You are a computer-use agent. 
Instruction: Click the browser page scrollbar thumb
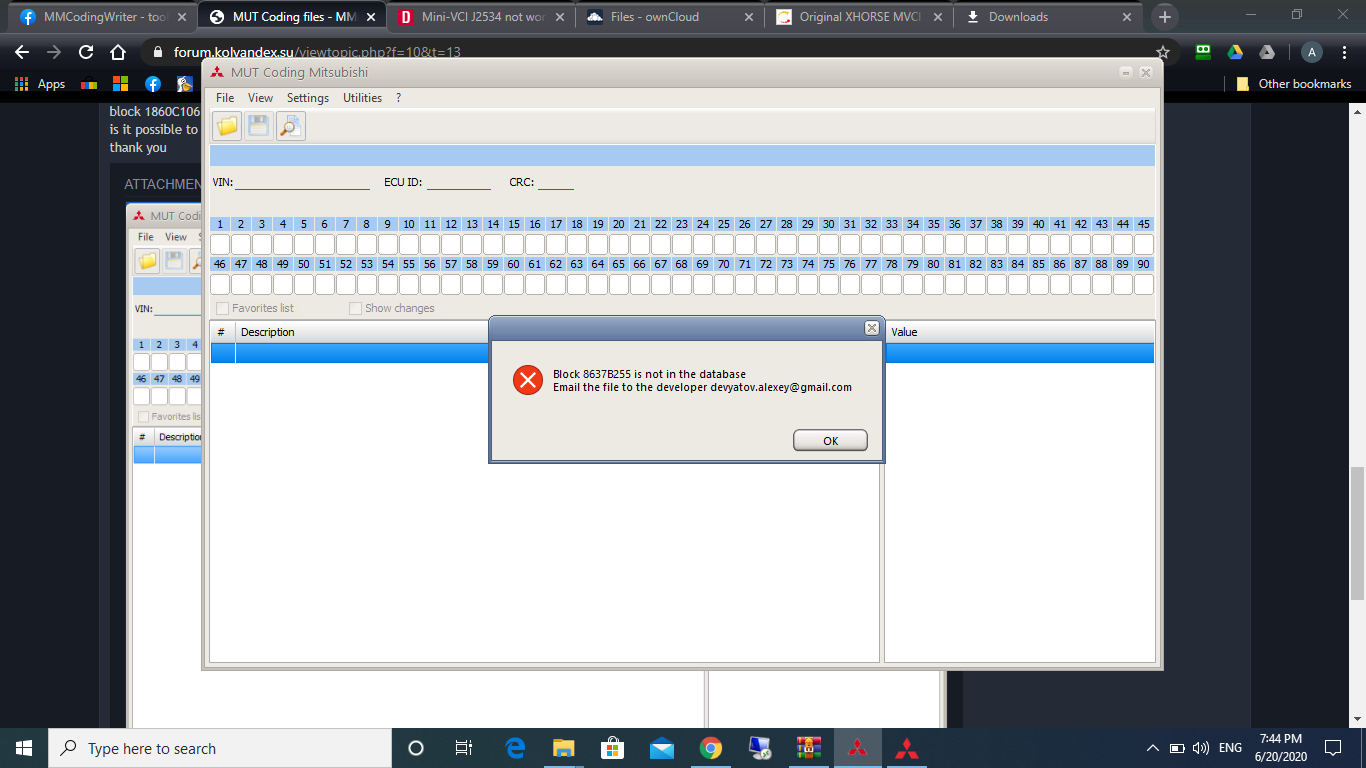click(x=1357, y=532)
